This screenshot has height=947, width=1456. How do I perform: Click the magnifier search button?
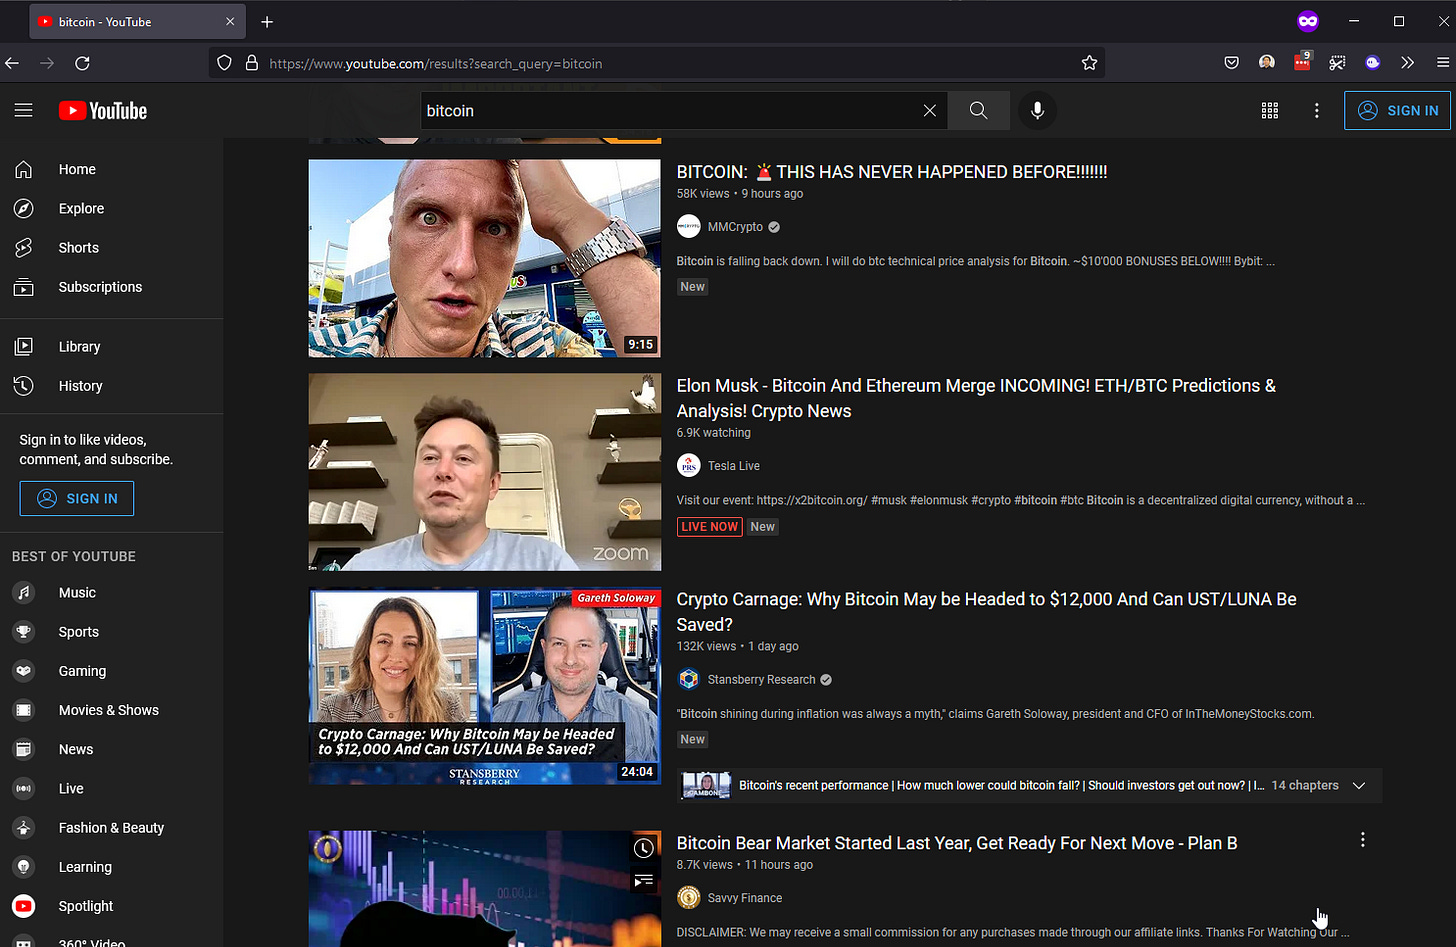tap(978, 111)
